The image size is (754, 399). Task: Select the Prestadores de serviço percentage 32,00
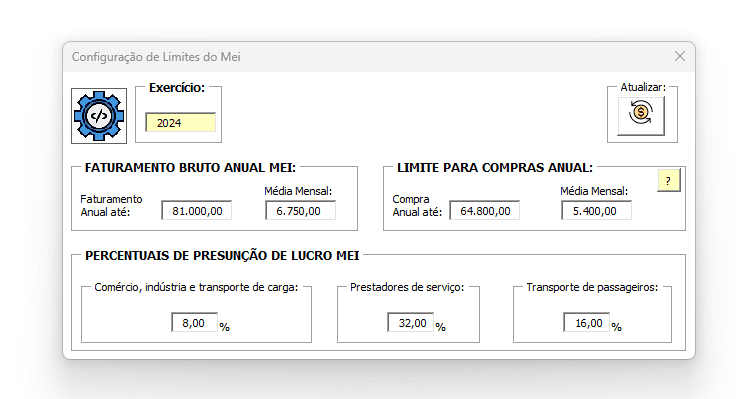(x=411, y=323)
